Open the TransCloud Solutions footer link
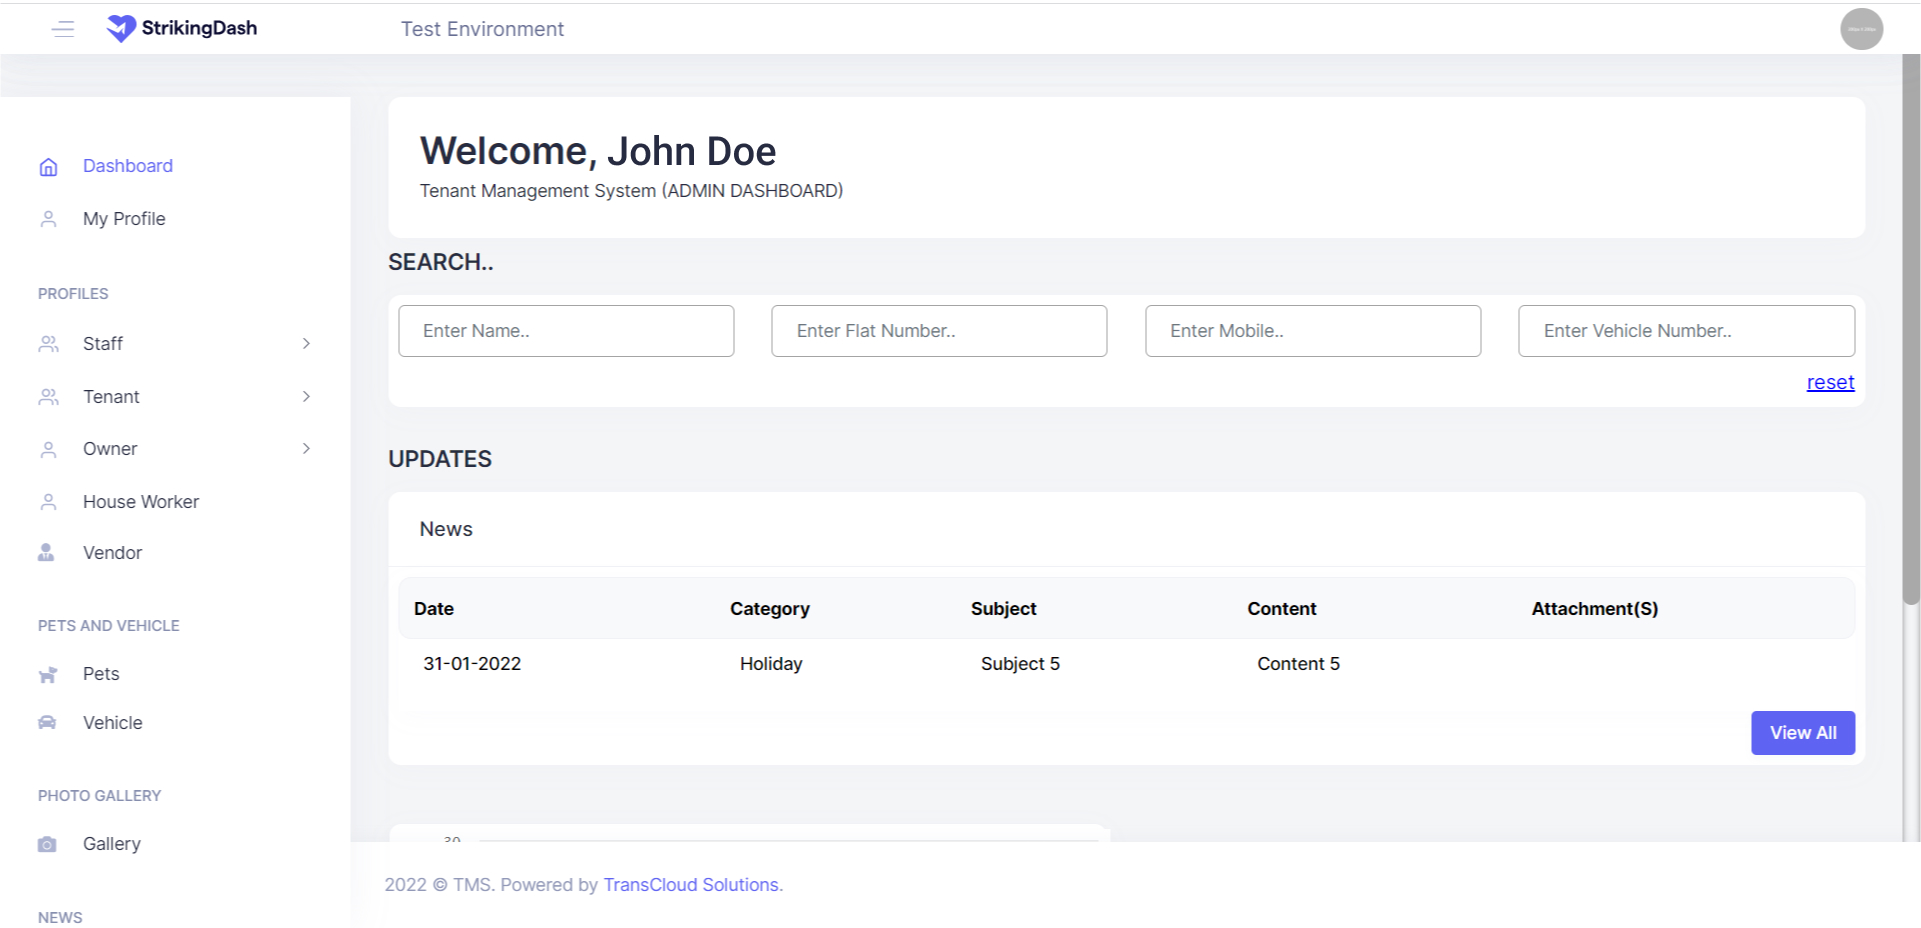1921x928 pixels. click(690, 885)
